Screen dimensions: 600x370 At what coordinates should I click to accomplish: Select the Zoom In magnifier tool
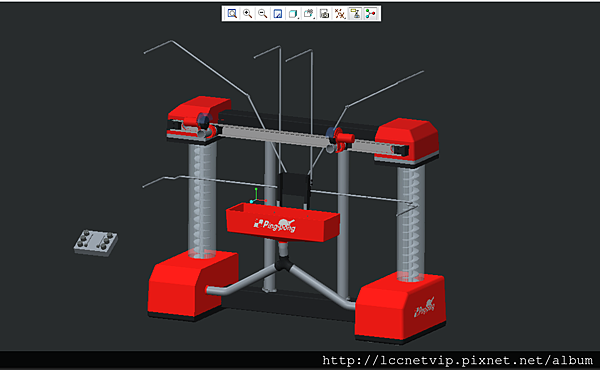tap(248, 14)
